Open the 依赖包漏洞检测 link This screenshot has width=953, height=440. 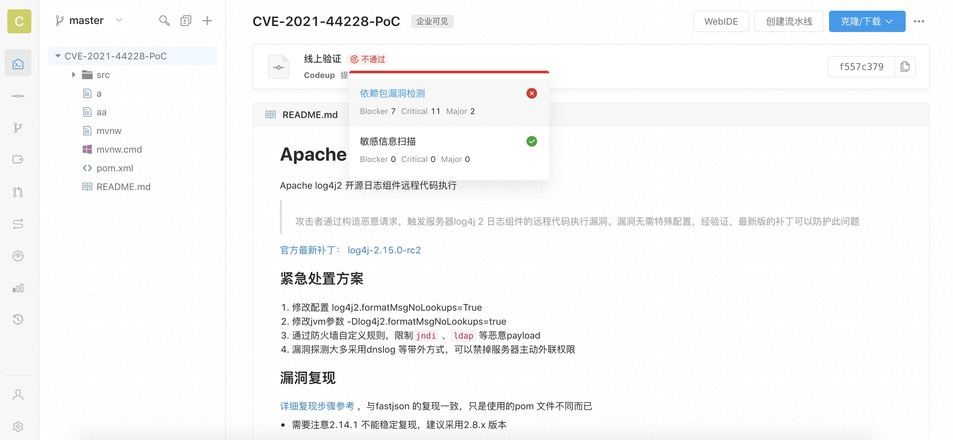392,93
